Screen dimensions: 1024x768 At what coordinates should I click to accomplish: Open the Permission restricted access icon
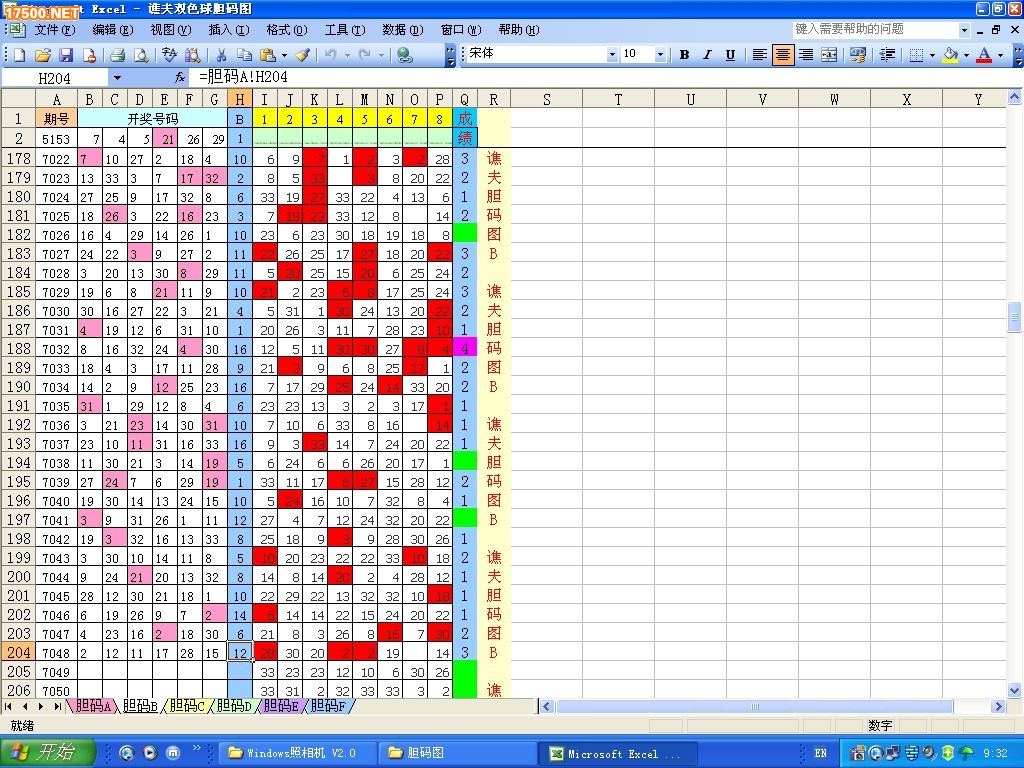89,56
